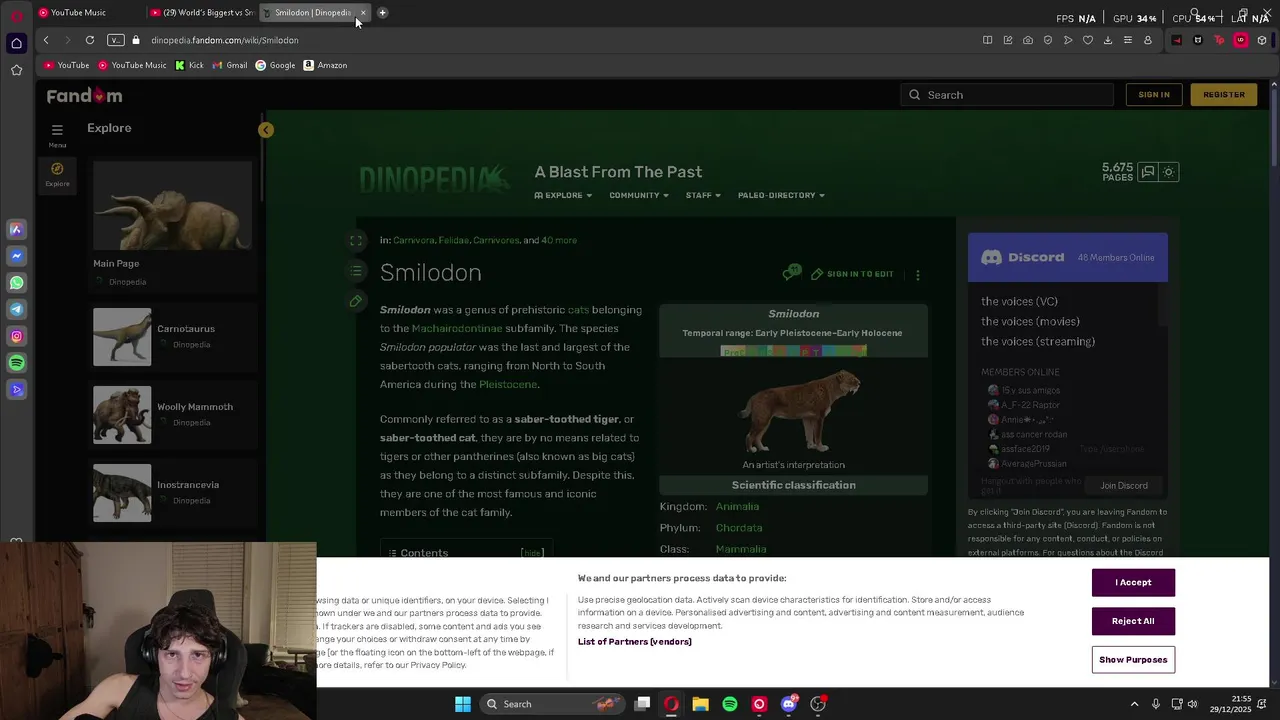Click the geologic time scale color bar
The image size is (1280, 720).
pyautogui.click(x=793, y=351)
